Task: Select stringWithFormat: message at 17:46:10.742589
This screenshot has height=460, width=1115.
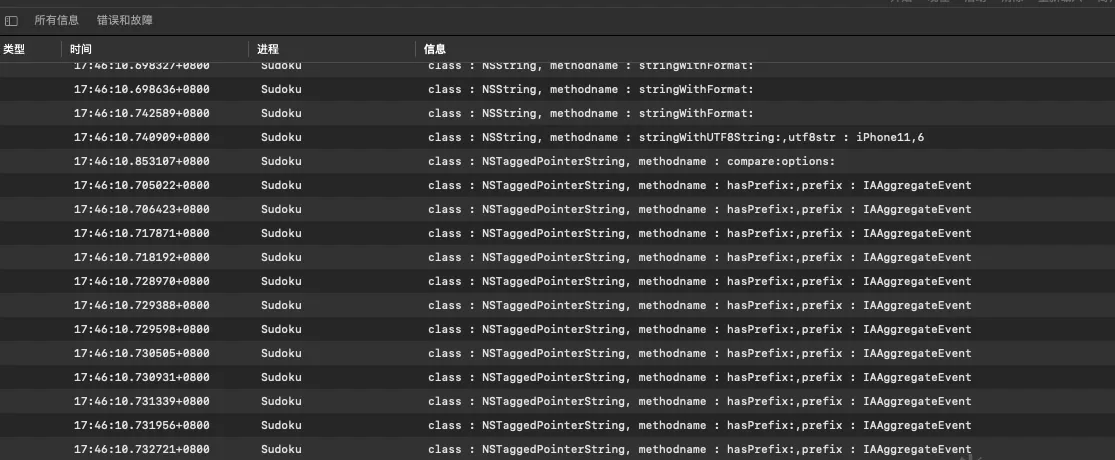Action: point(590,113)
